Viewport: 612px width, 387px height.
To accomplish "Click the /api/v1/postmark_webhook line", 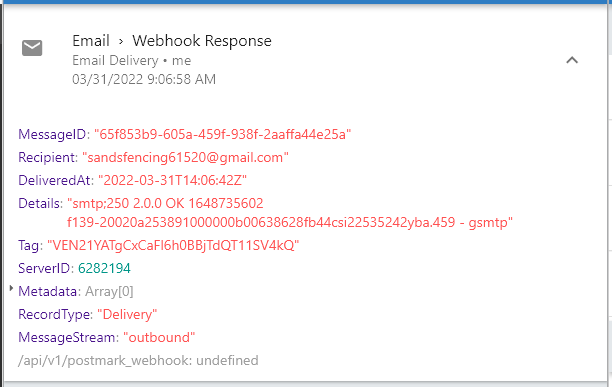I will click(x=138, y=360).
